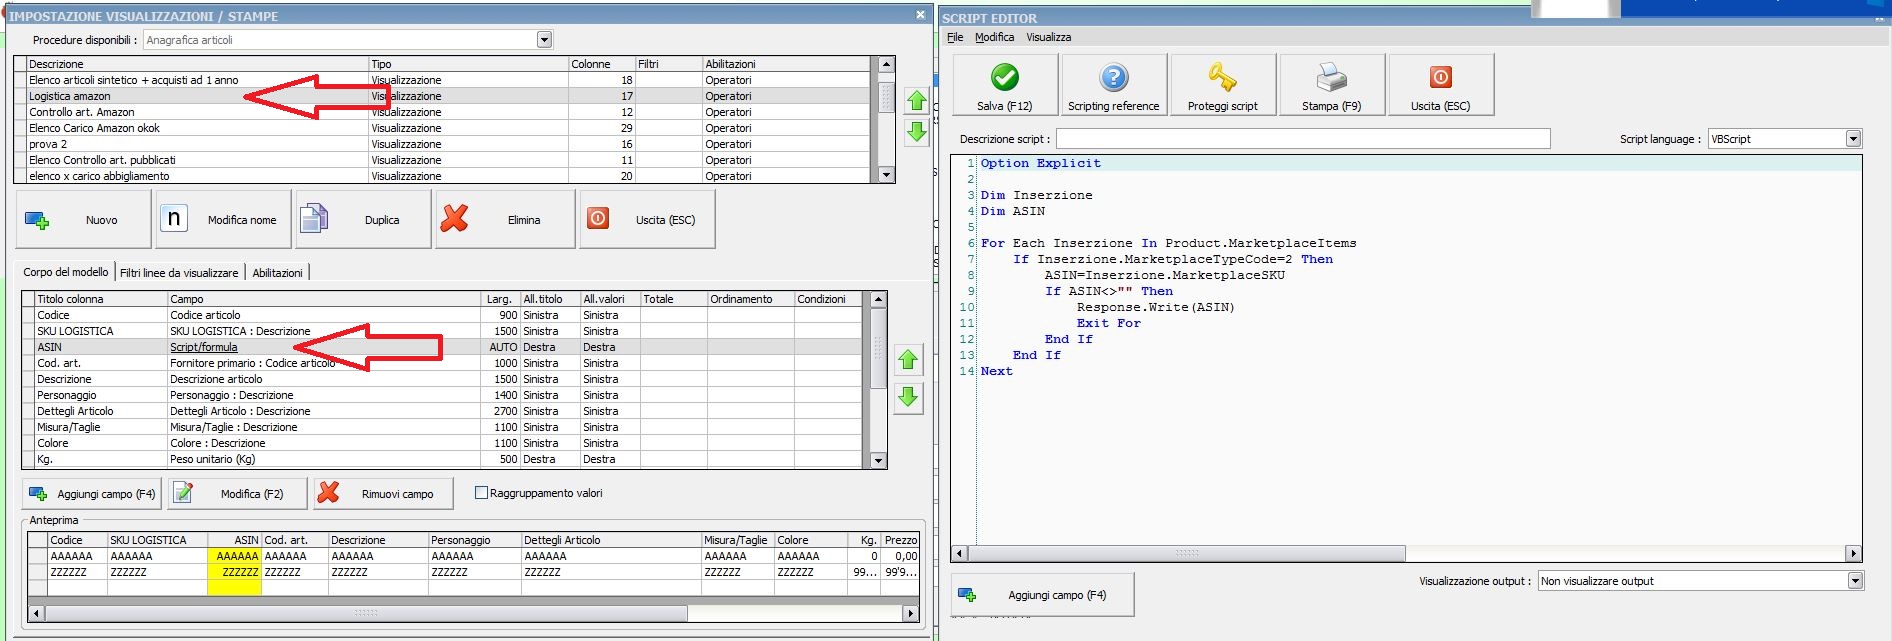Move view down with upper-list green down arrow
Image resolution: width=1892 pixels, height=641 pixels.
click(917, 132)
